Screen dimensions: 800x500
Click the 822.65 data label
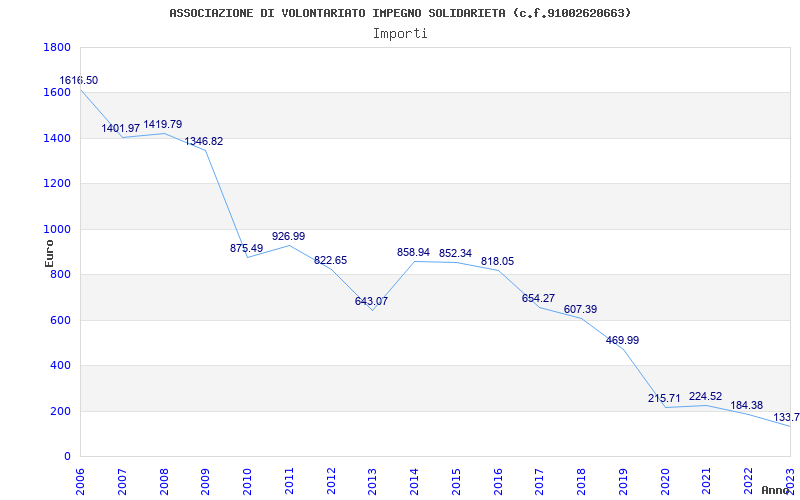(330, 261)
